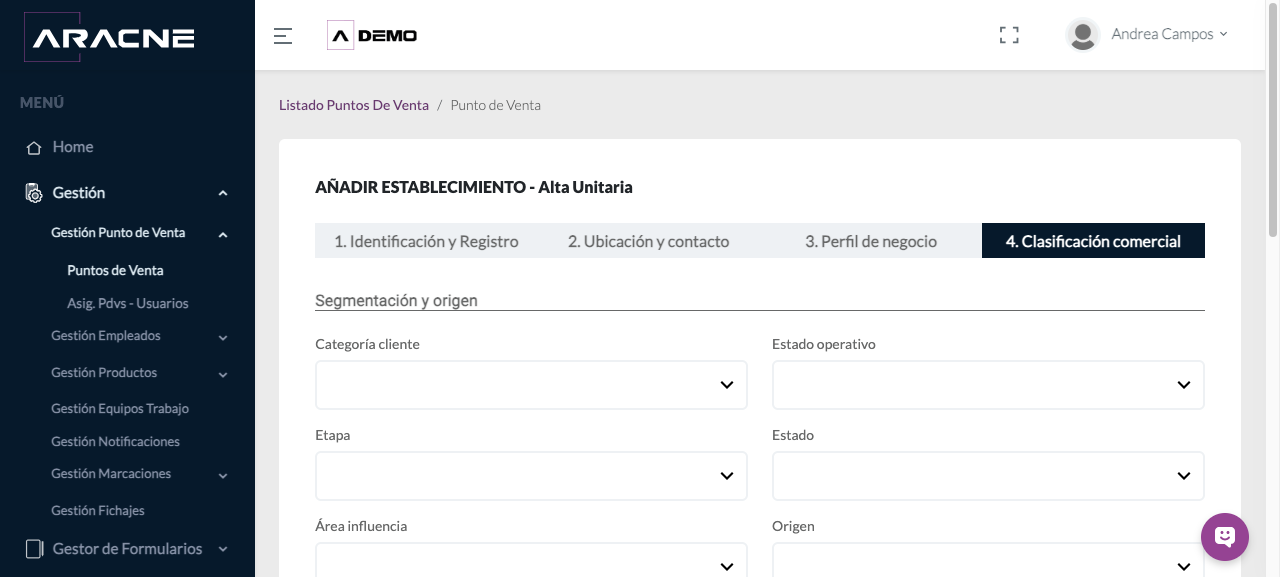Open Gestión Notificaciones link

pyautogui.click(x=115, y=441)
